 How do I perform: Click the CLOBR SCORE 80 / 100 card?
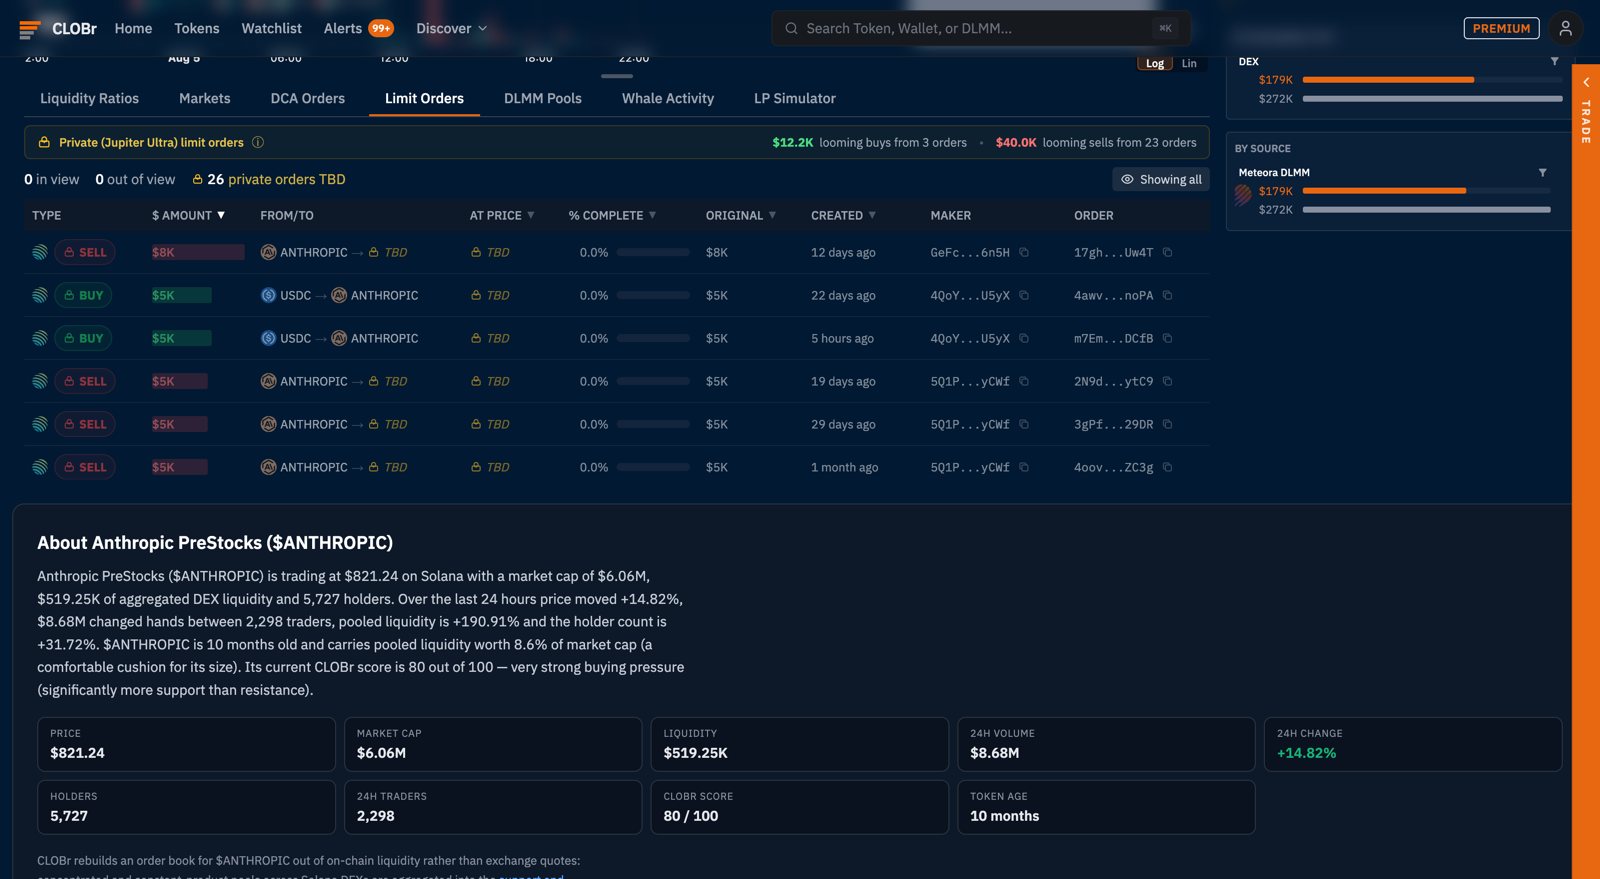(799, 807)
